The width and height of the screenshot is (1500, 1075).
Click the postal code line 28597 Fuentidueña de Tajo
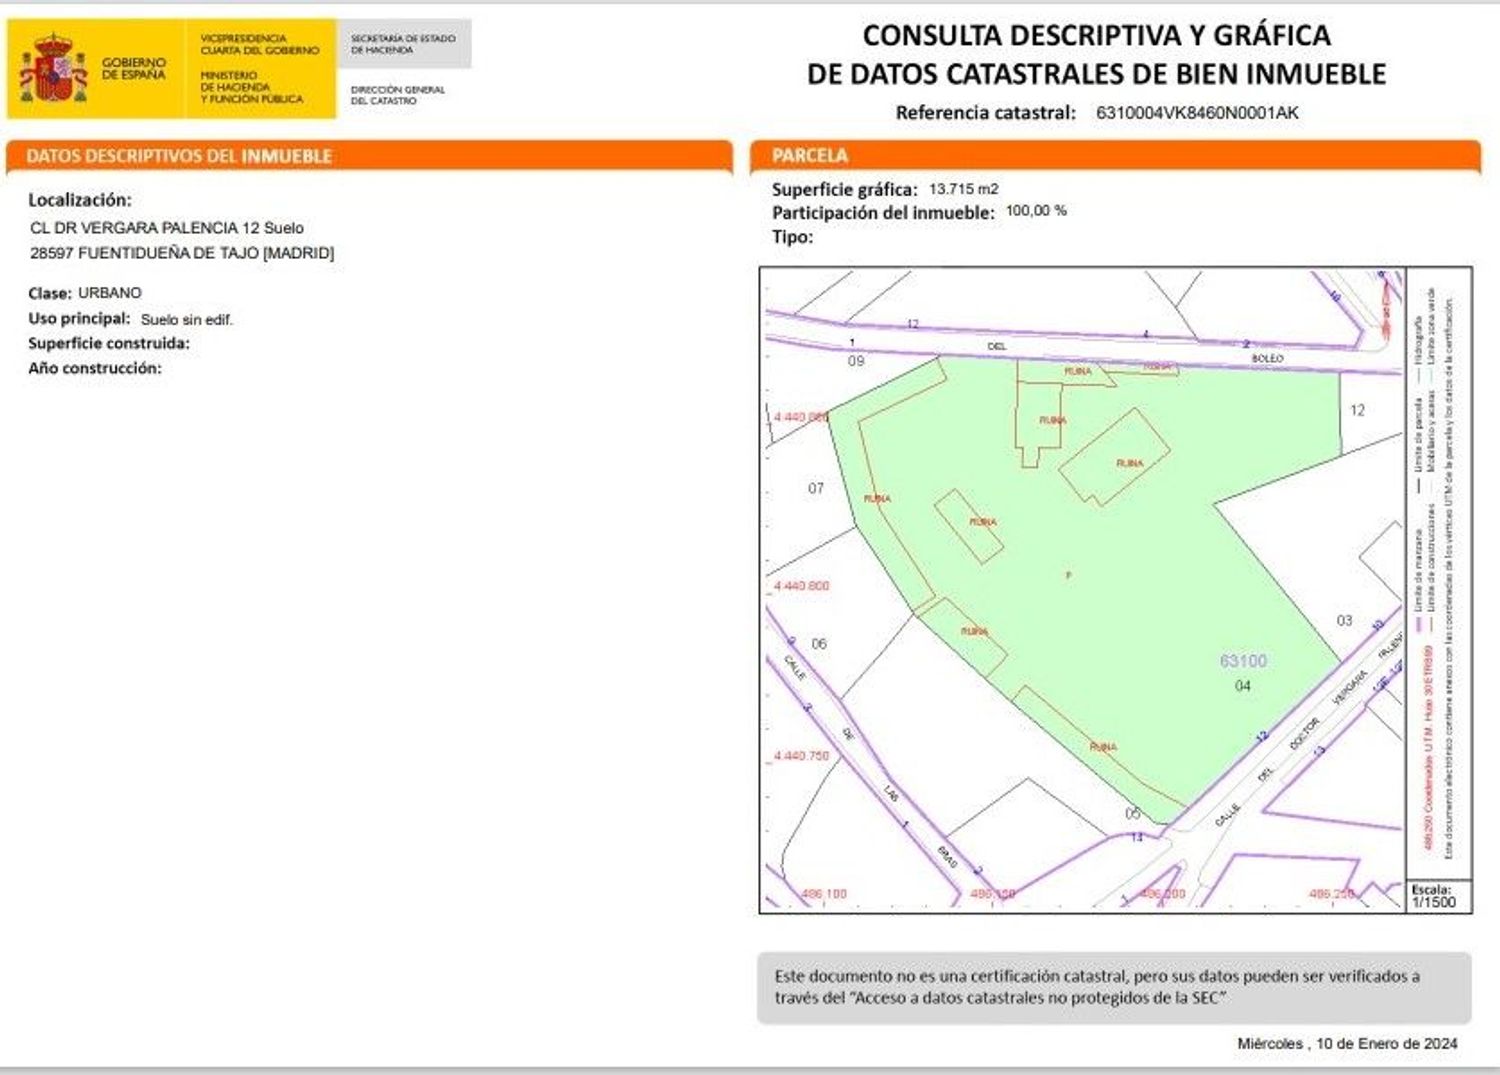182,253
